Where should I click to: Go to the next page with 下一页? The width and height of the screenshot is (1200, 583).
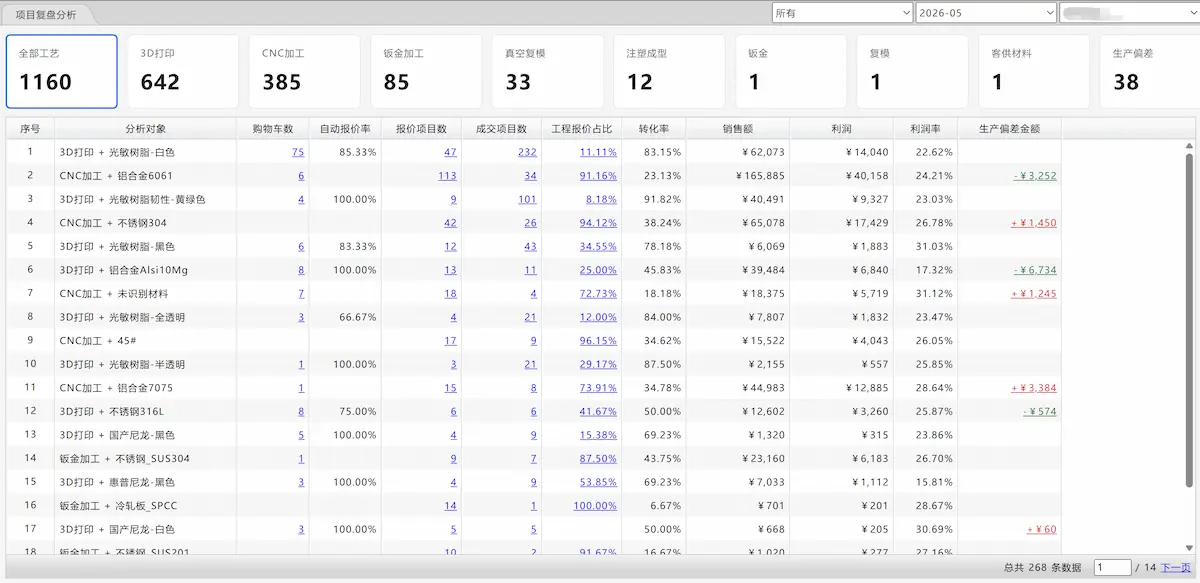(1175, 567)
